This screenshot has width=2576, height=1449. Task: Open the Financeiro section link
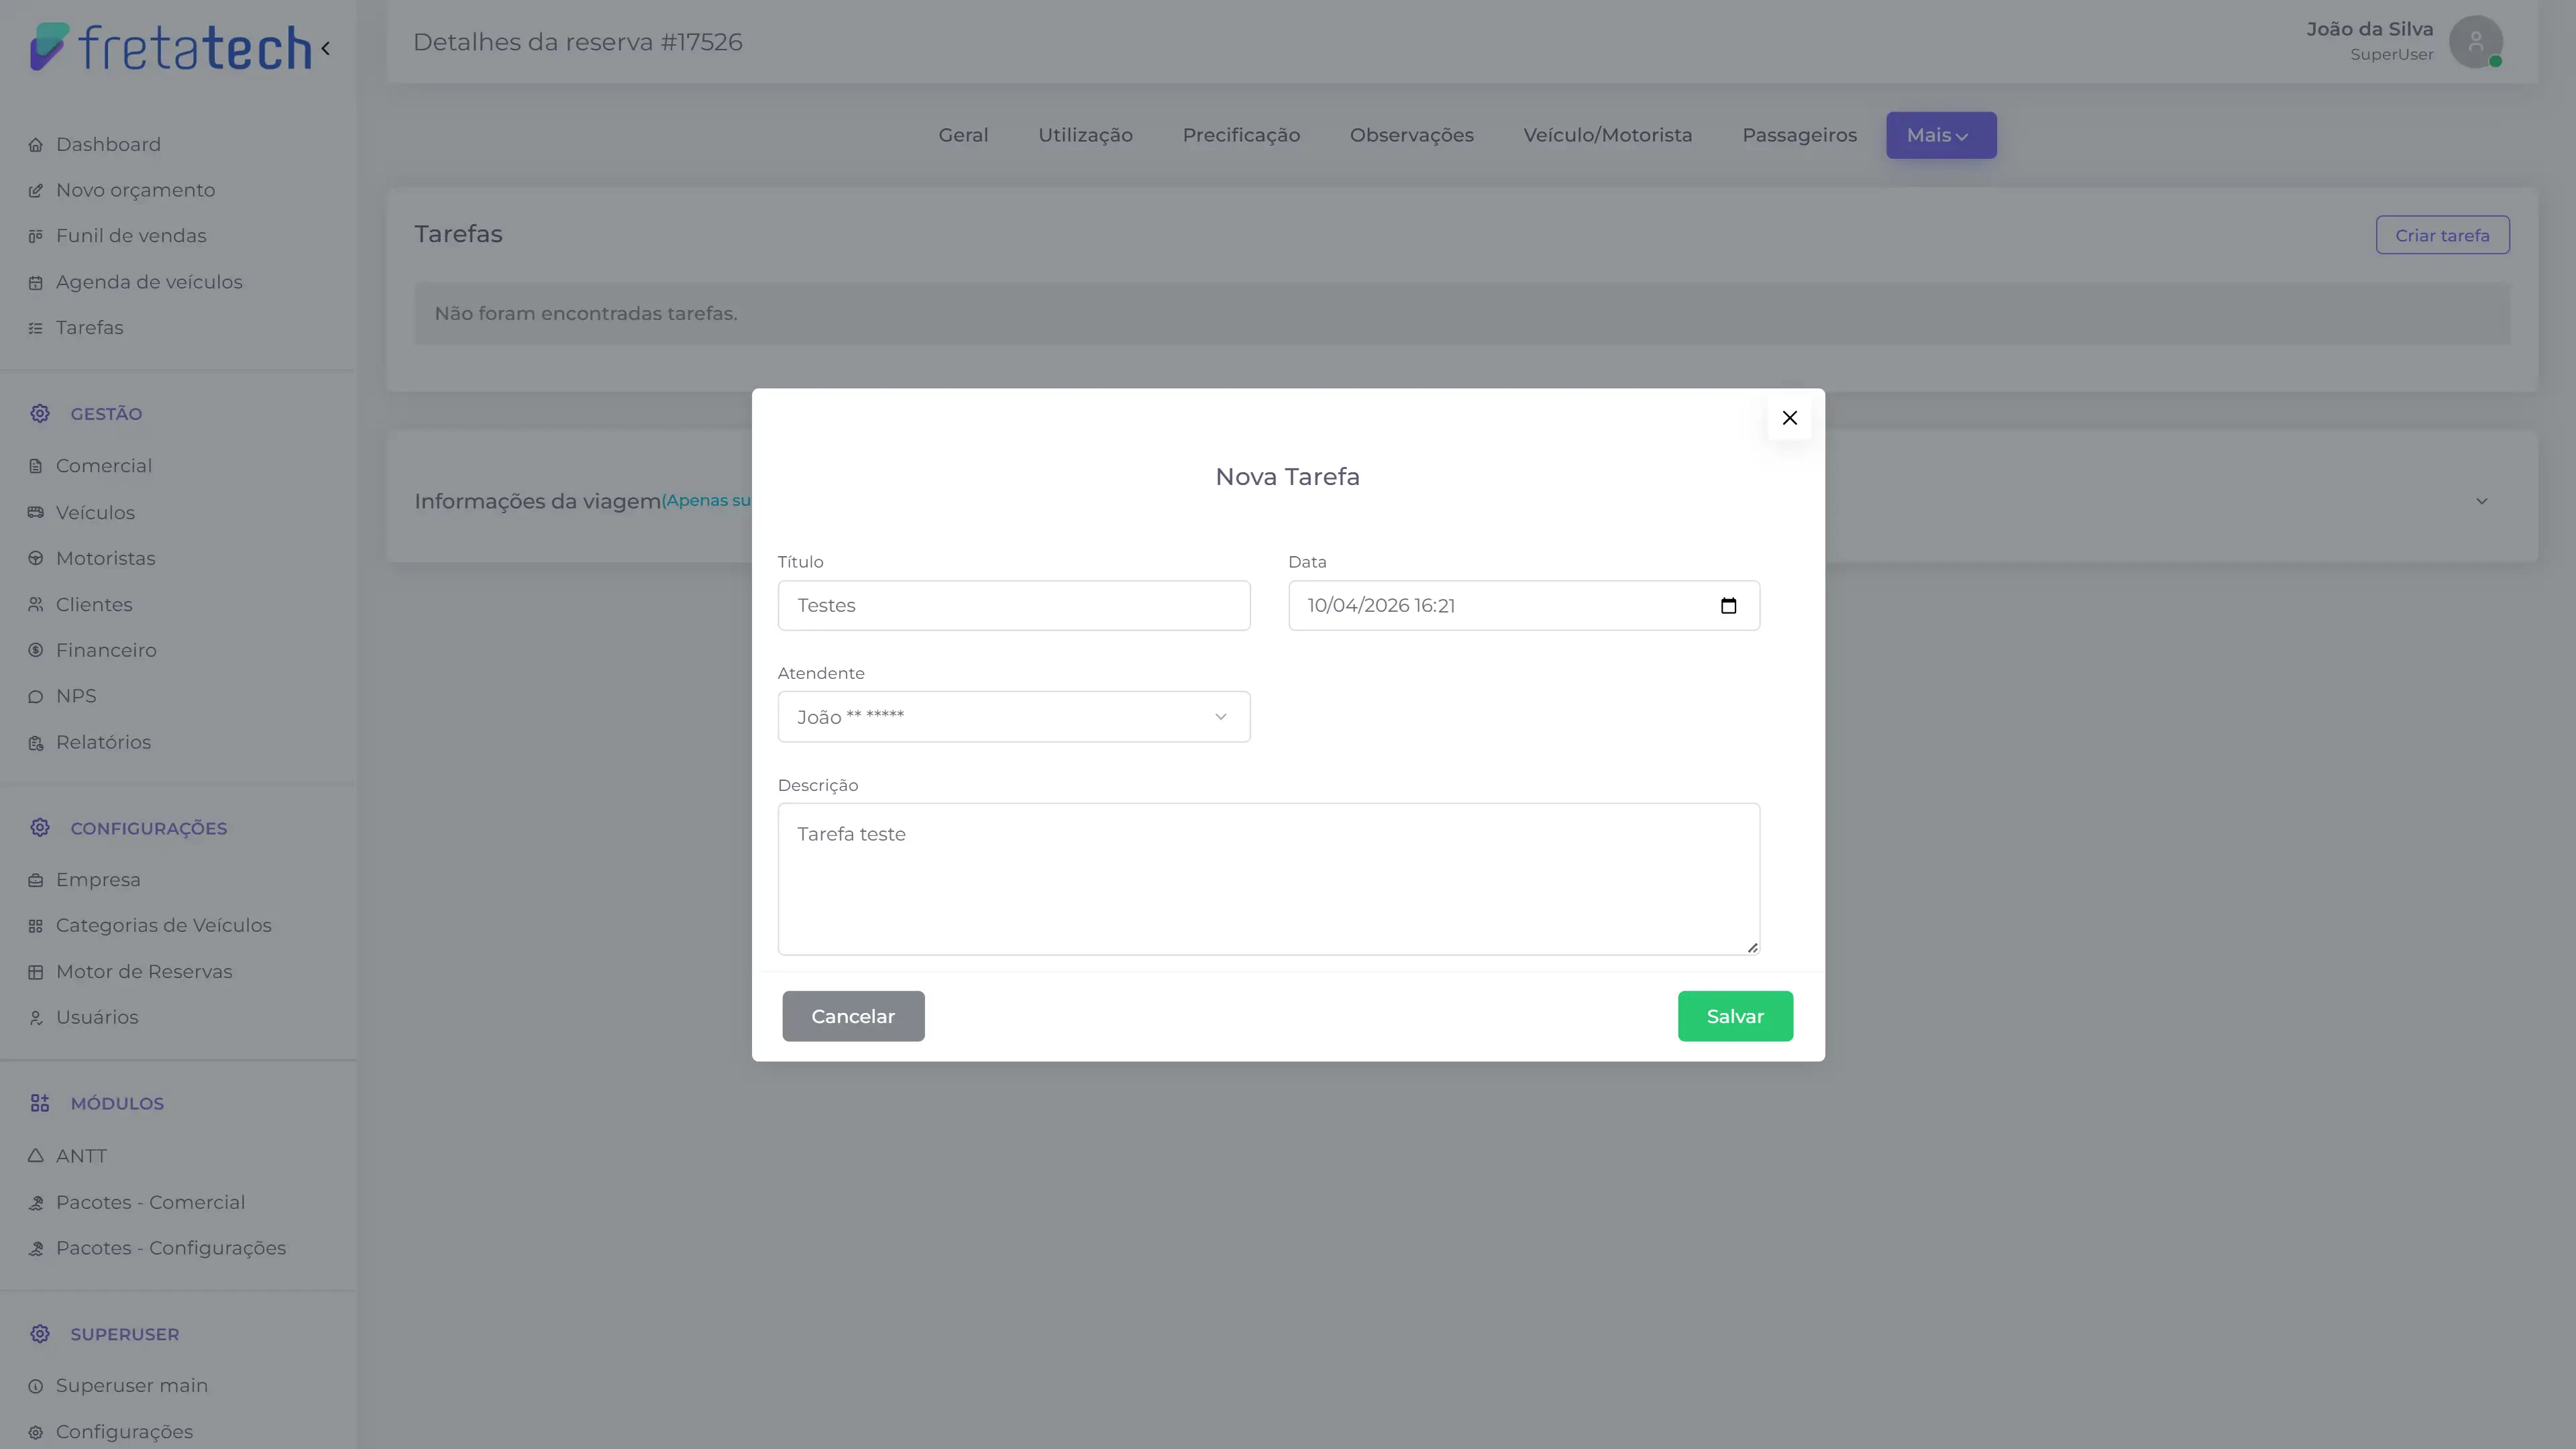[x=106, y=650]
